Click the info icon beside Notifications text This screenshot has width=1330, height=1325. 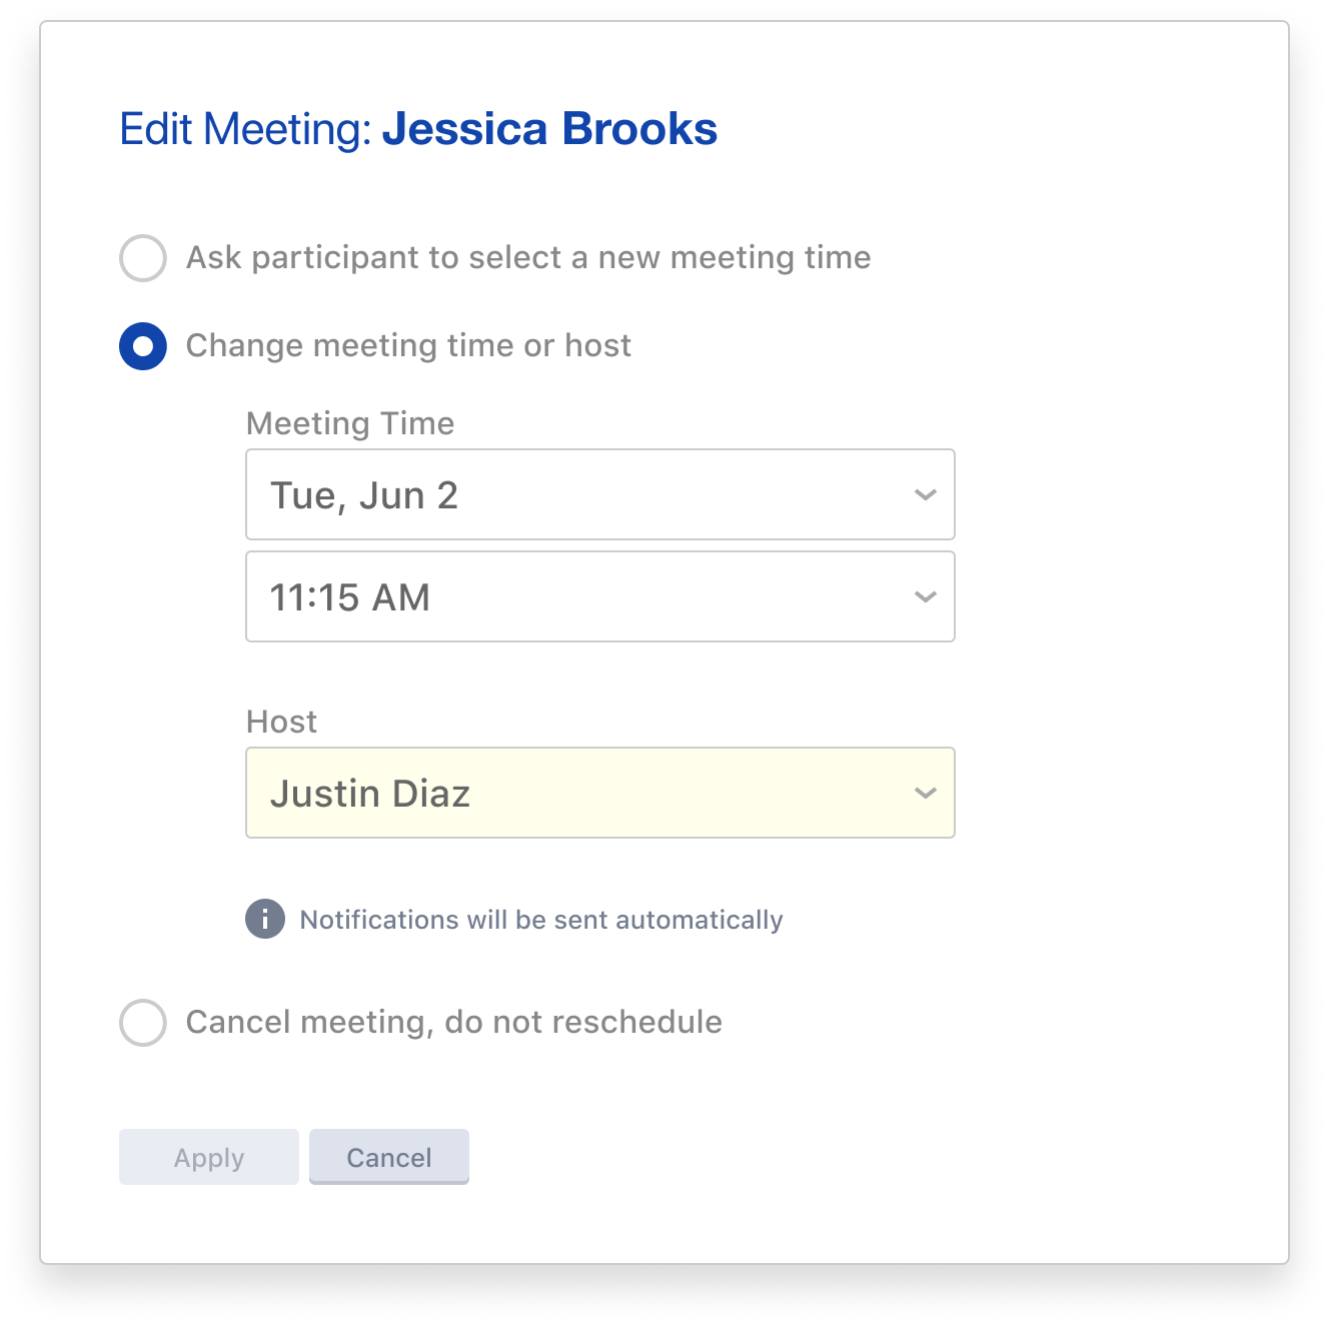(265, 919)
